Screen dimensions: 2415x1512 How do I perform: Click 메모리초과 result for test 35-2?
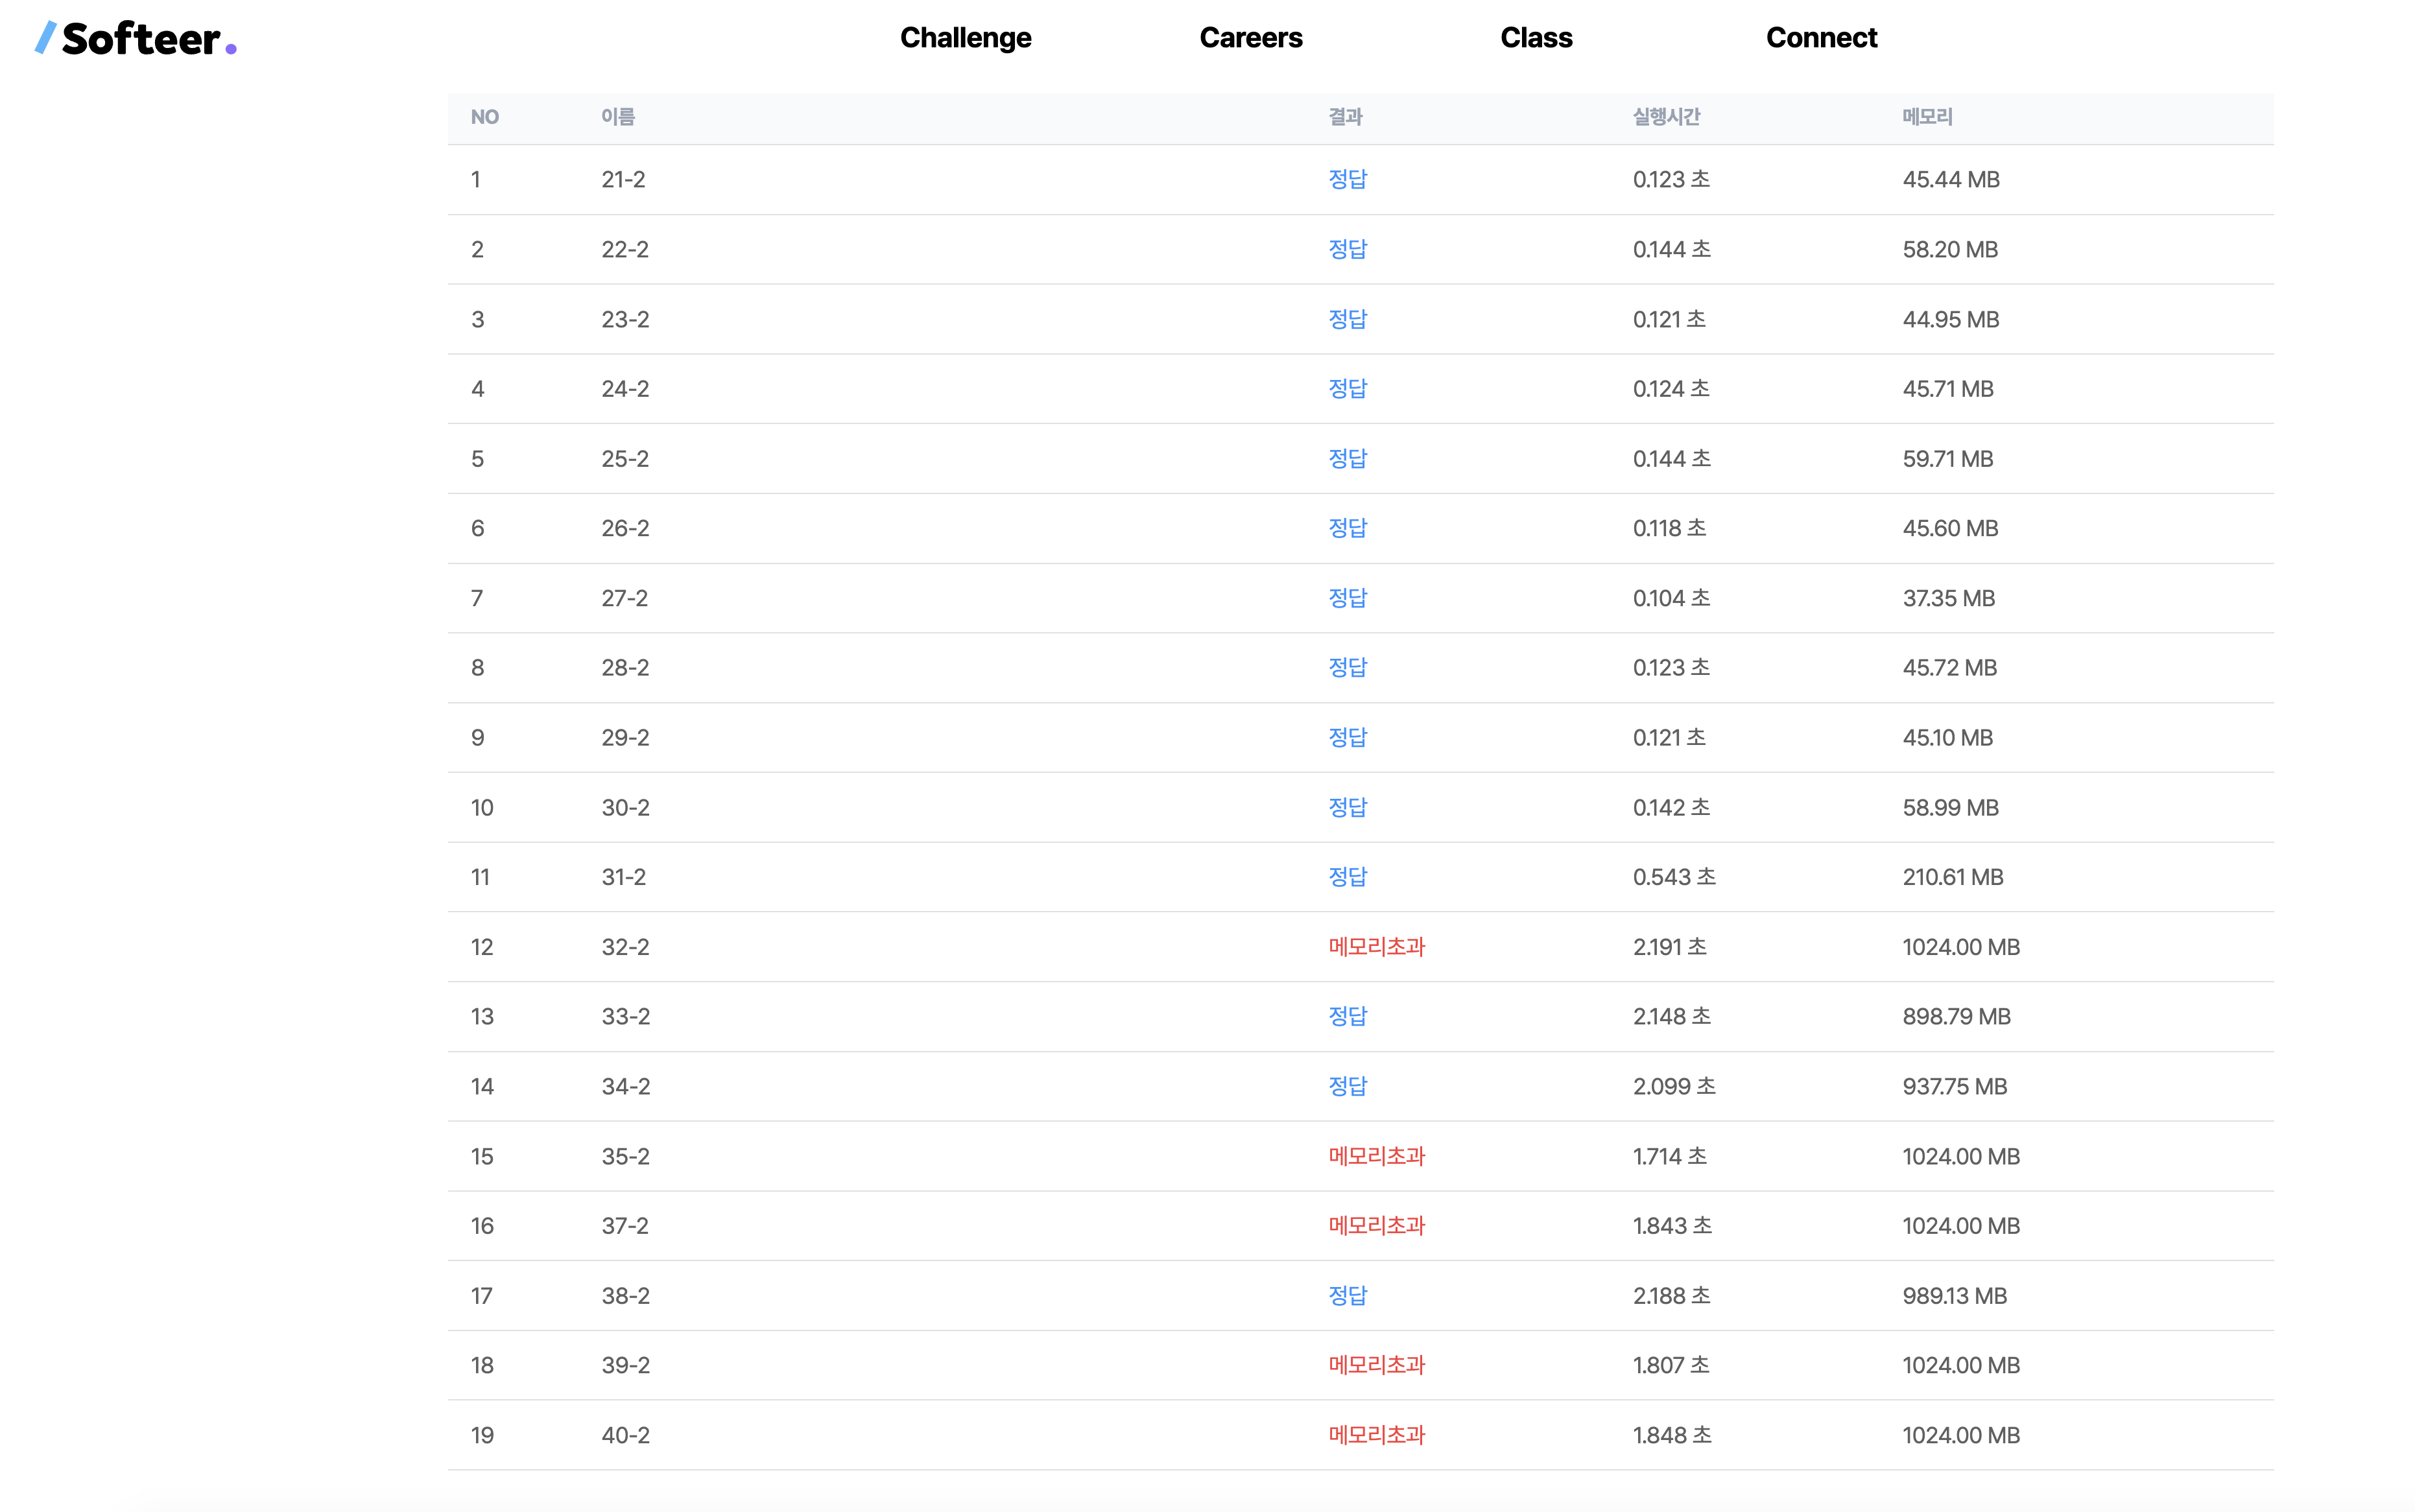(x=1376, y=1156)
